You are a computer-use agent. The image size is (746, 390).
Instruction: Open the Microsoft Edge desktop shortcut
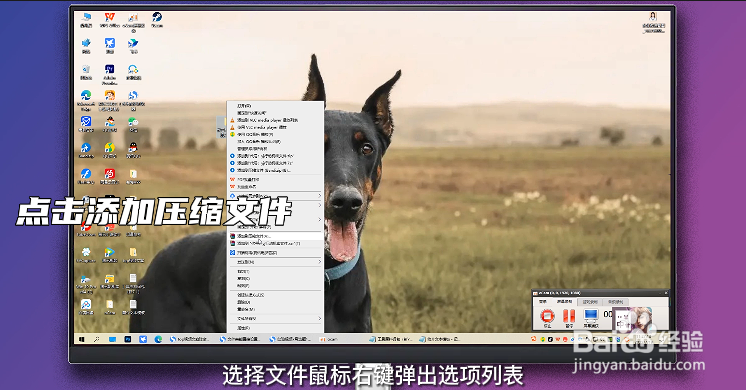point(86,99)
